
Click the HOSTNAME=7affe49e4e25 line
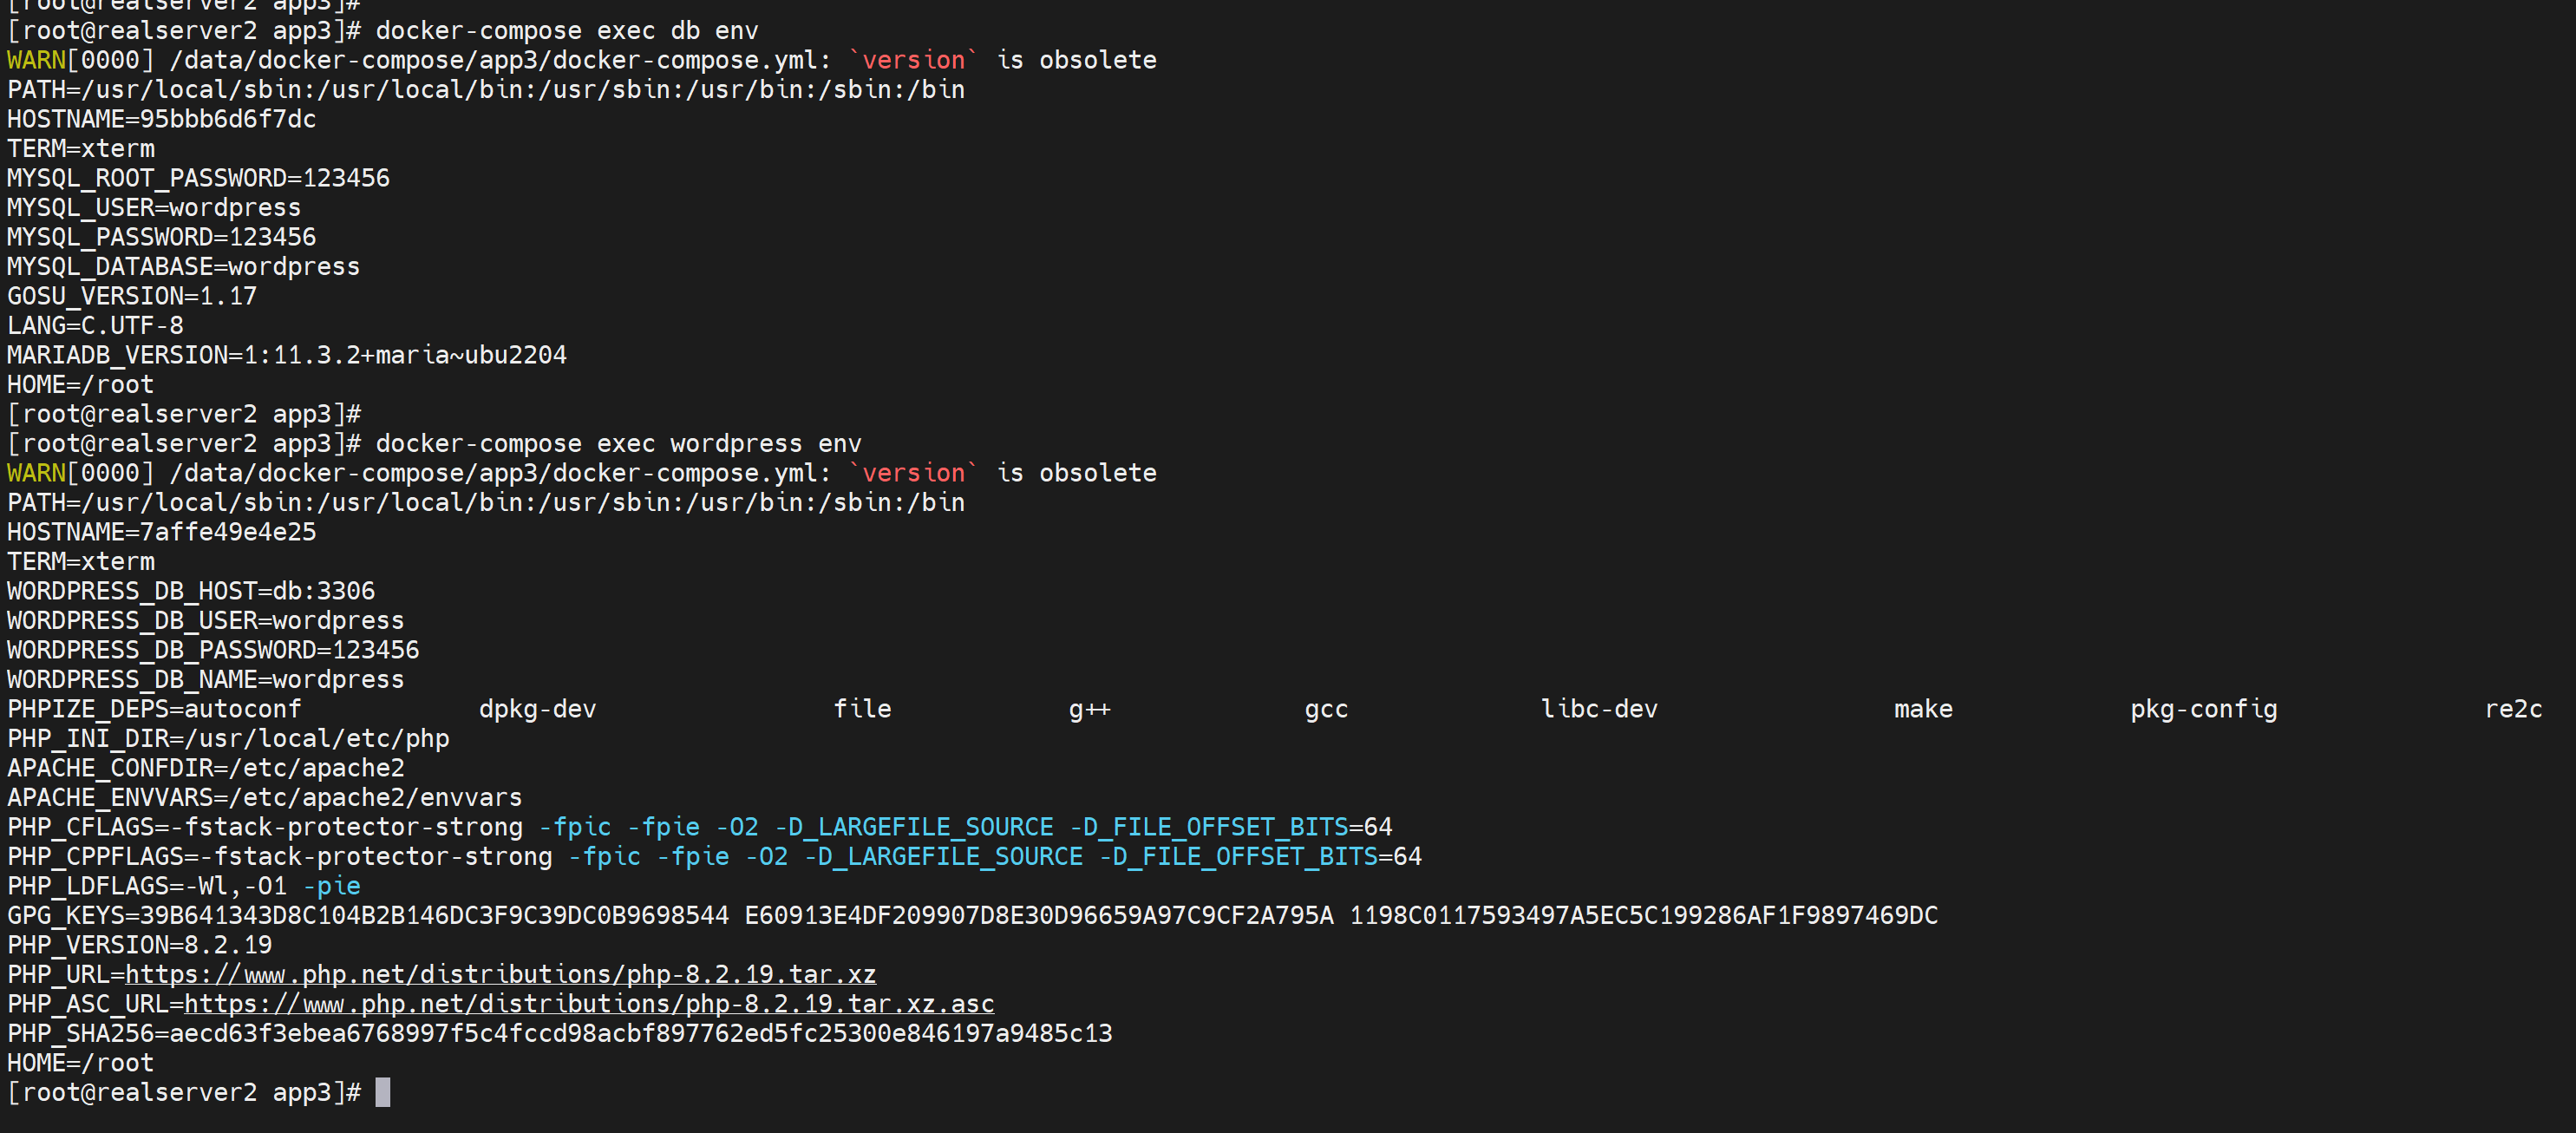pos(161,532)
